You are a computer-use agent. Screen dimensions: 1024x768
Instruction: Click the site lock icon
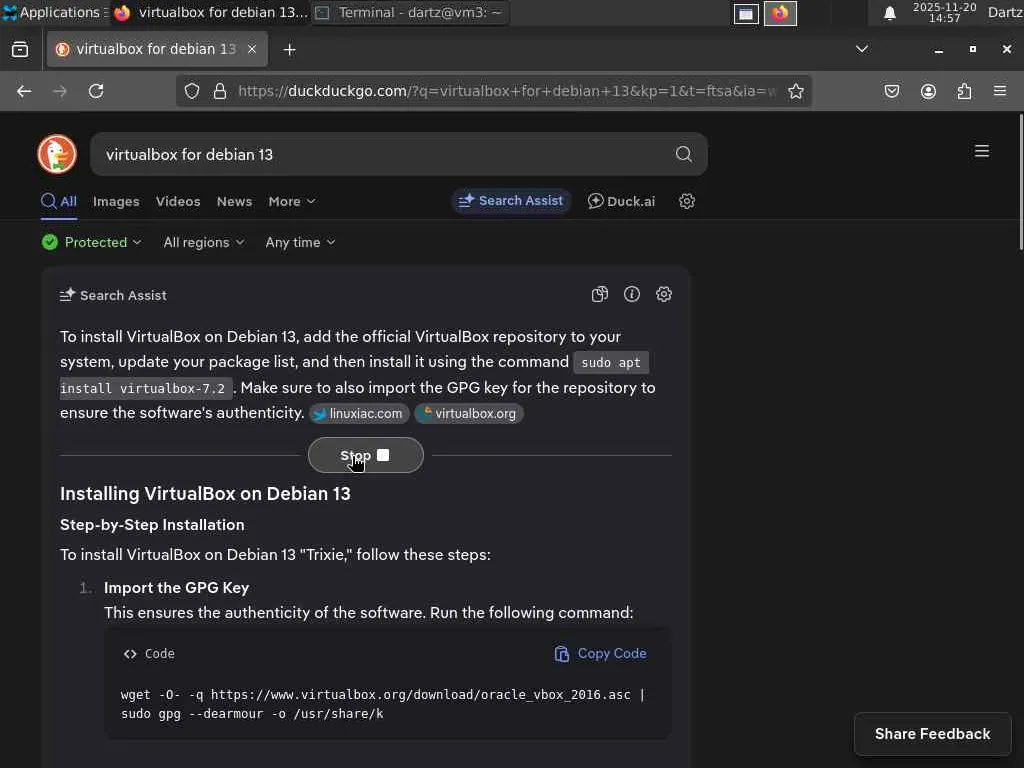click(x=220, y=91)
